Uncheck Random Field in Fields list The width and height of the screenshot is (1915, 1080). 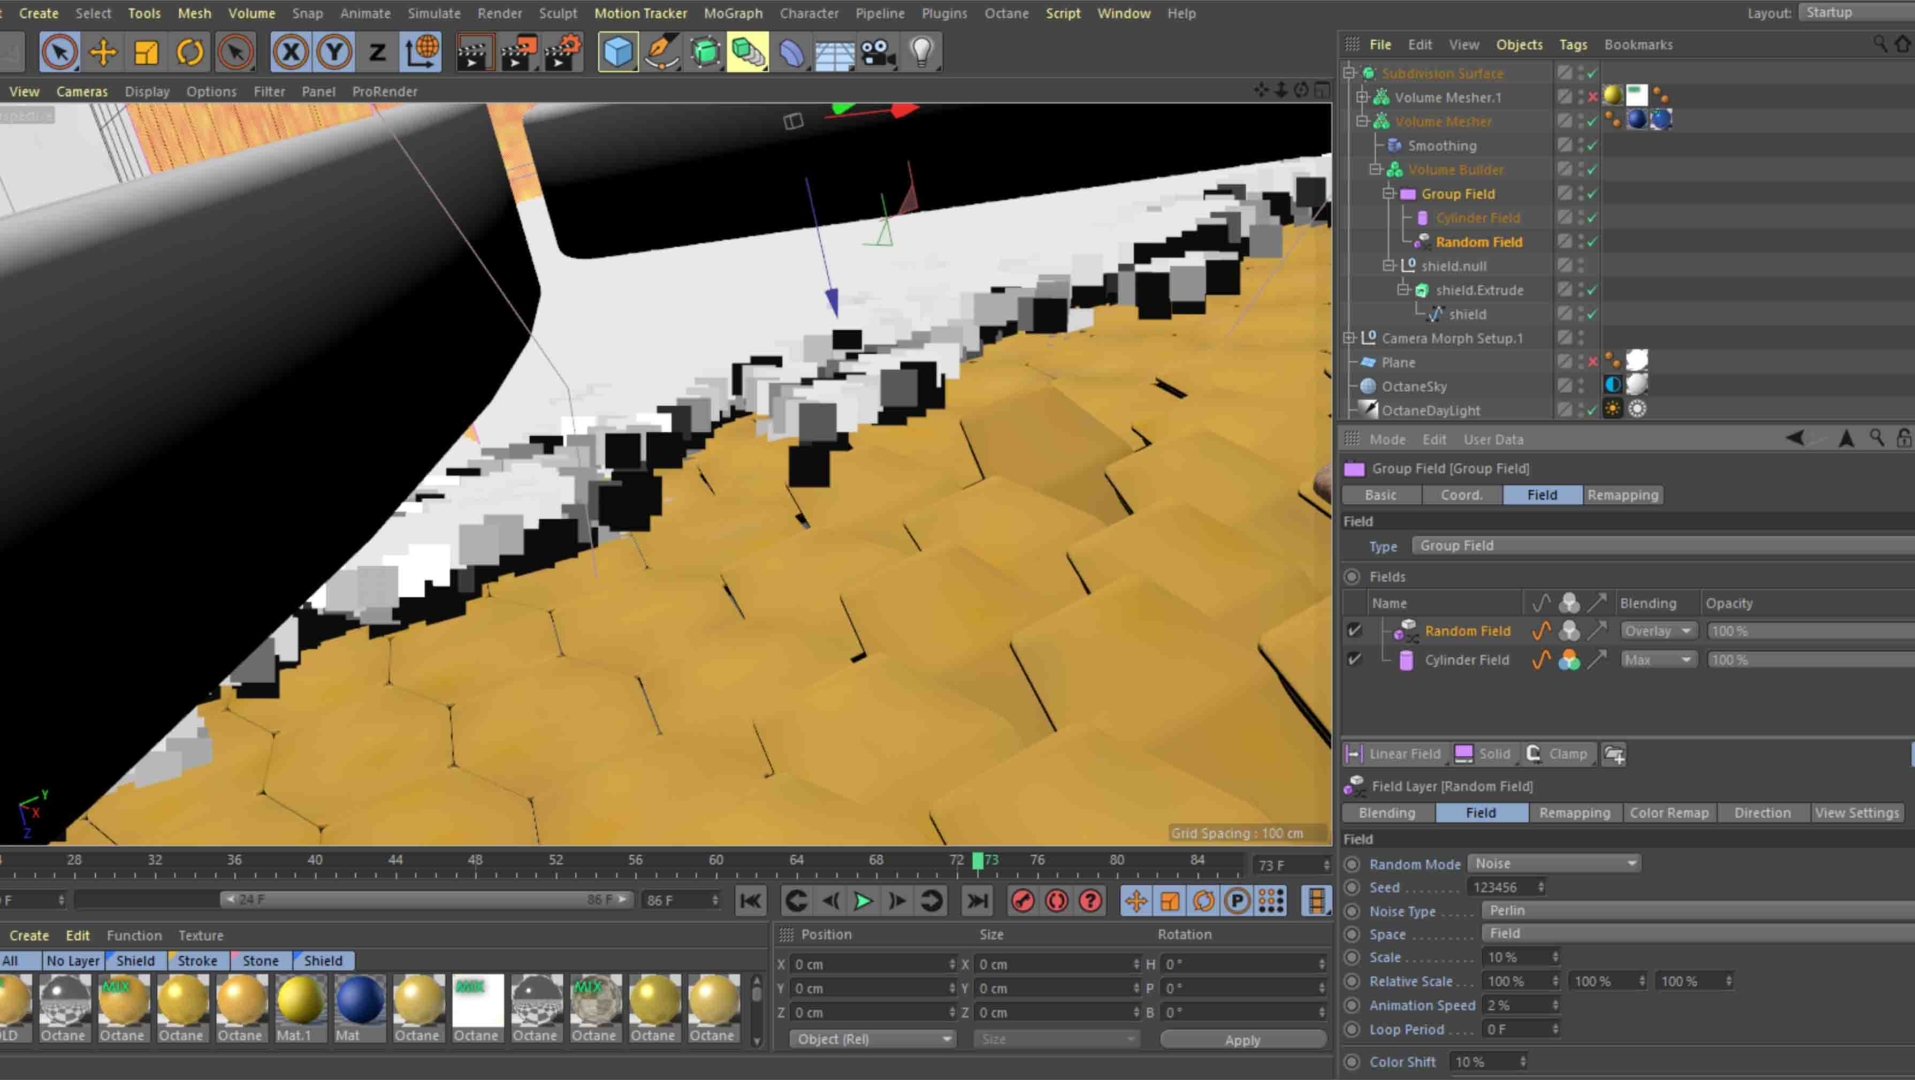(1354, 631)
